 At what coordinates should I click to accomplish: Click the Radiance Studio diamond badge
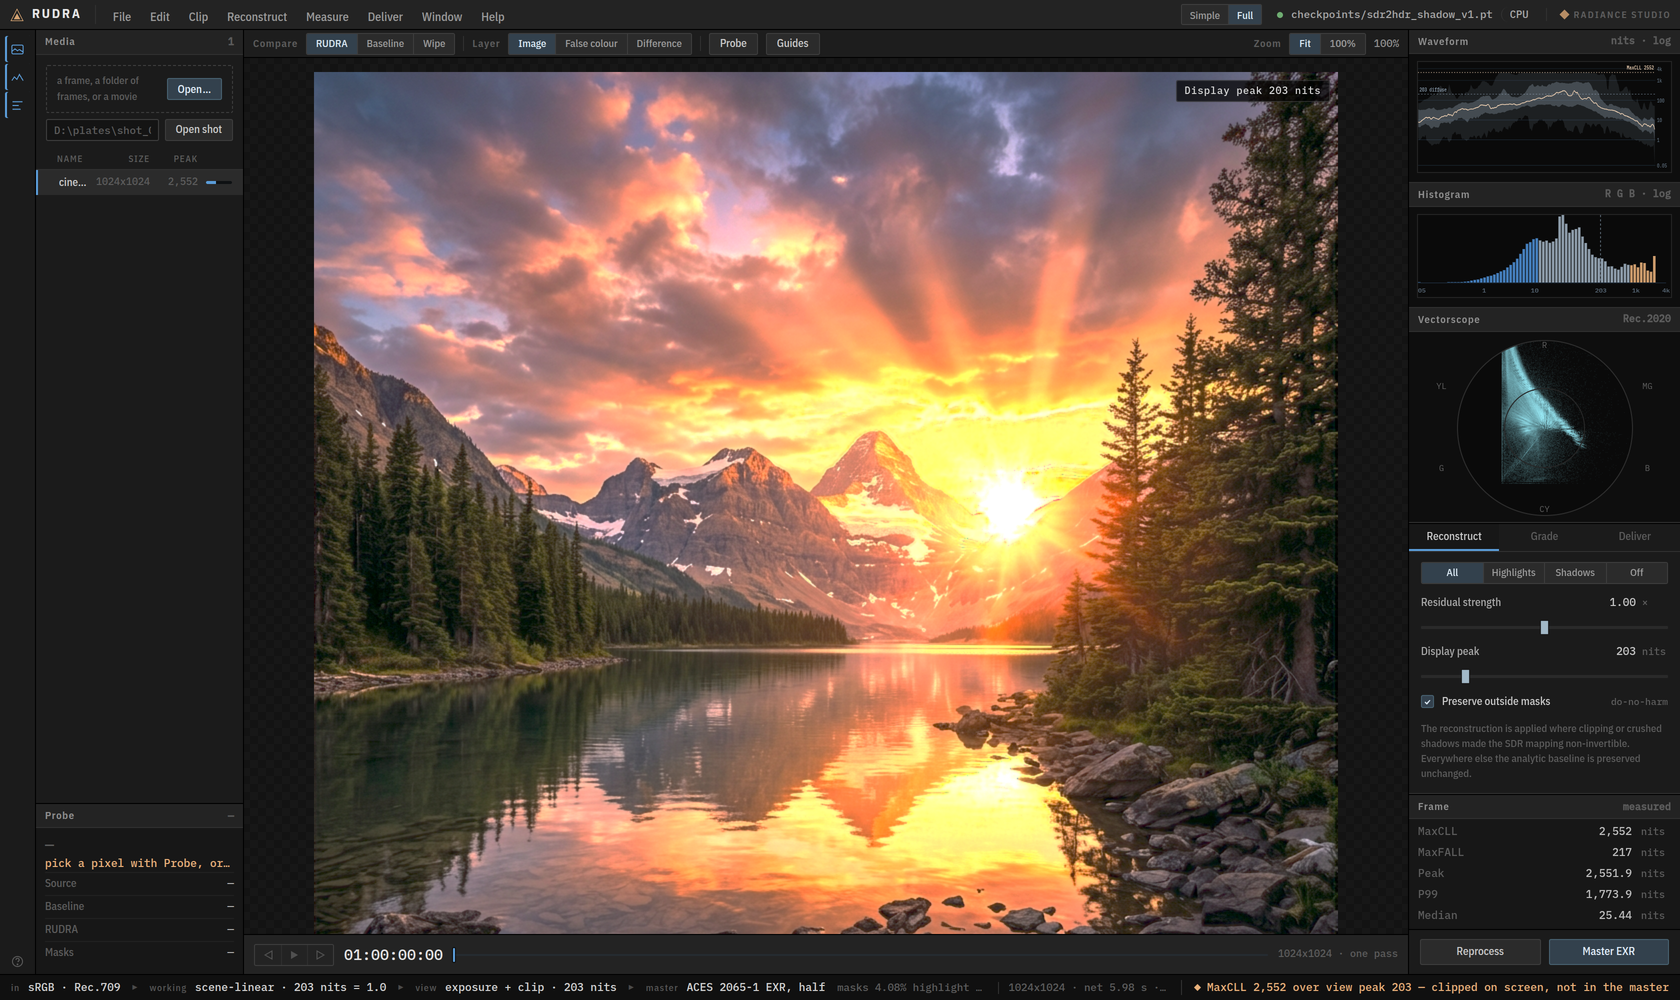click(1614, 15)
